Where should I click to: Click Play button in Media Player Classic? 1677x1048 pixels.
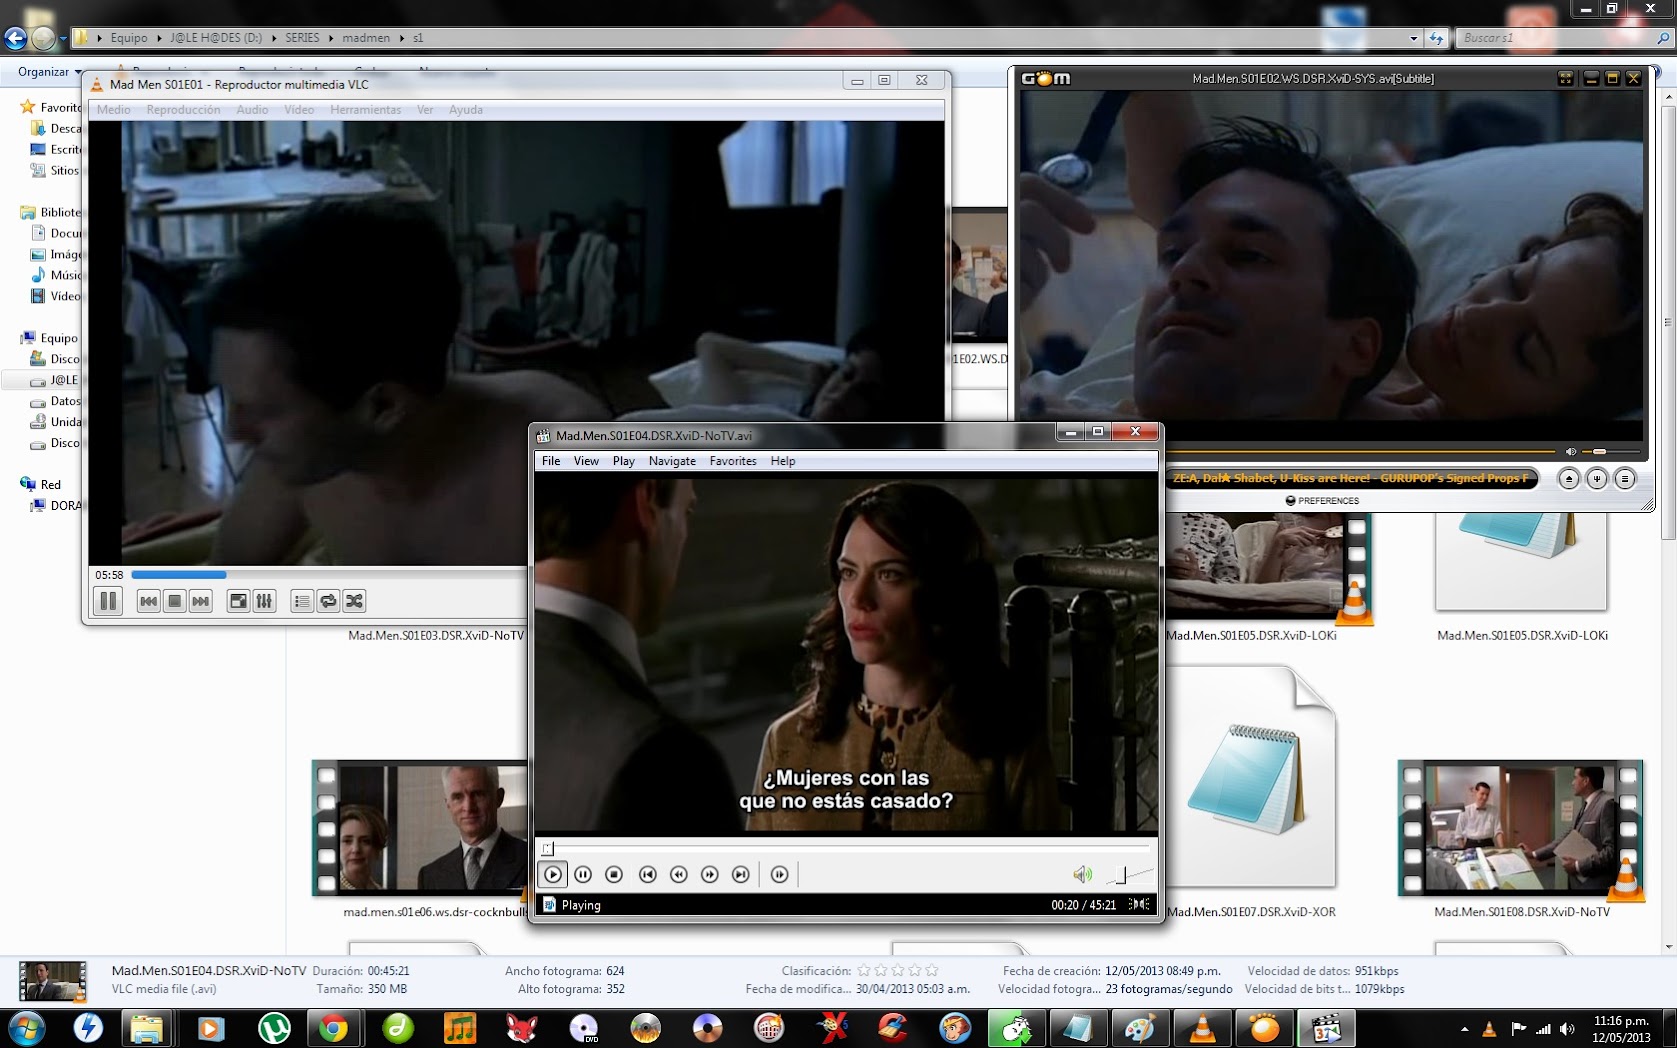(x=553, y=875)
